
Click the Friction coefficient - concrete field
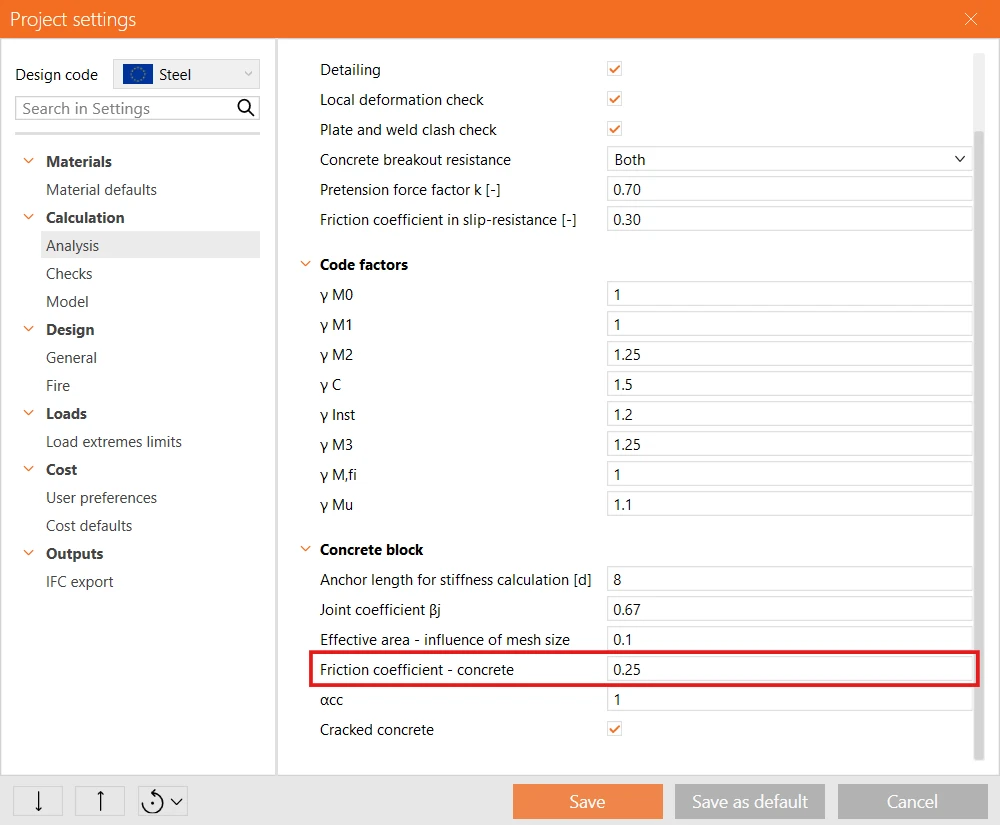789,669
